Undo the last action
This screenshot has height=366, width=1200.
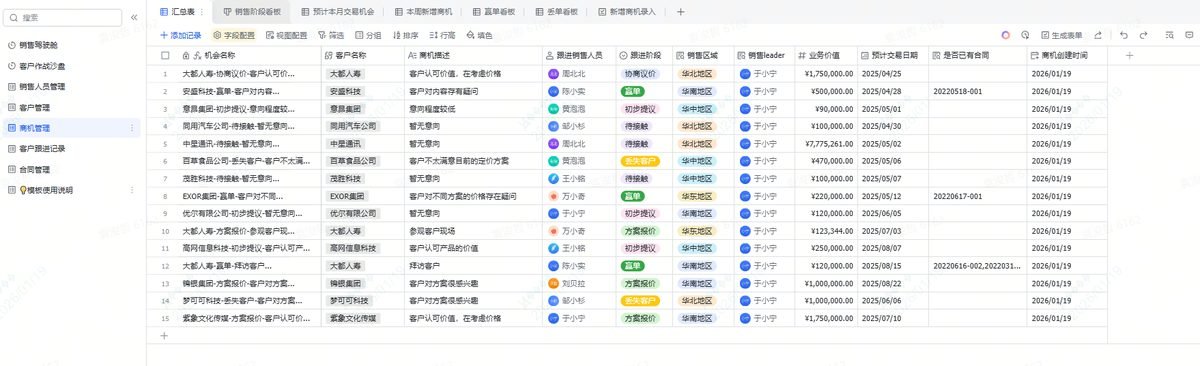click(x=1124, y=35)
